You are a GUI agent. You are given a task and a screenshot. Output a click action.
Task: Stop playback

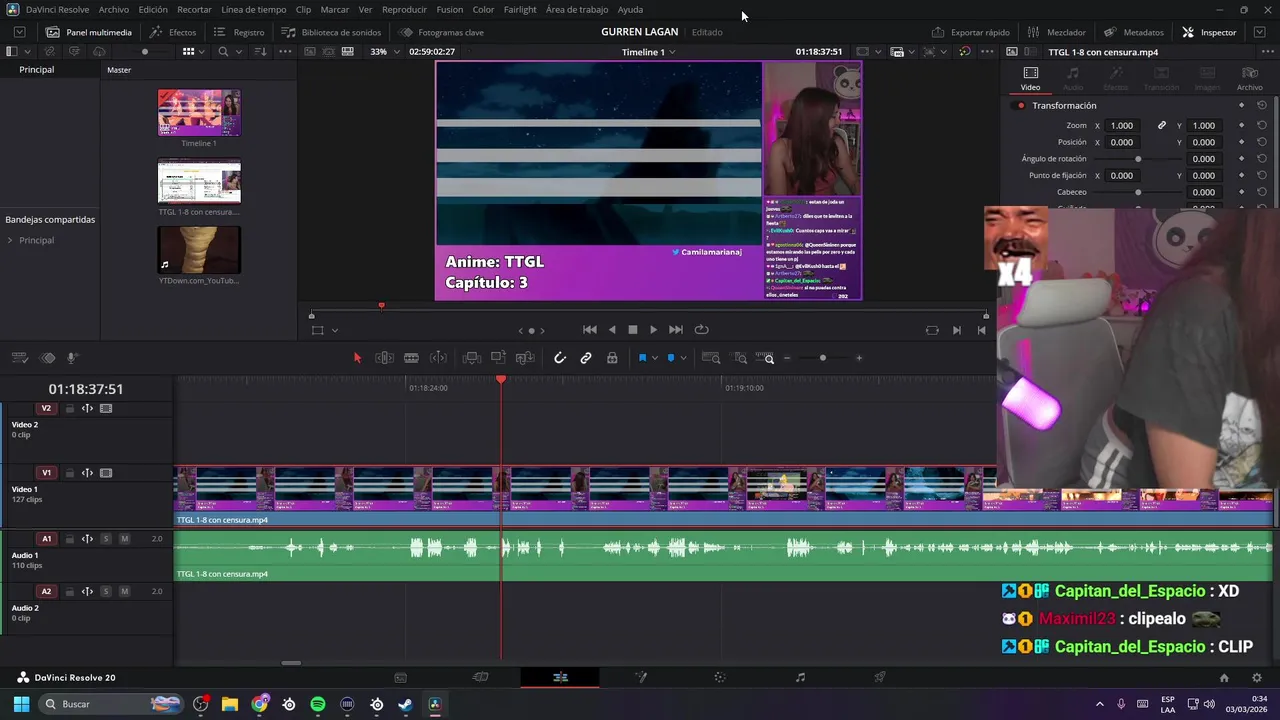[632, 330]
